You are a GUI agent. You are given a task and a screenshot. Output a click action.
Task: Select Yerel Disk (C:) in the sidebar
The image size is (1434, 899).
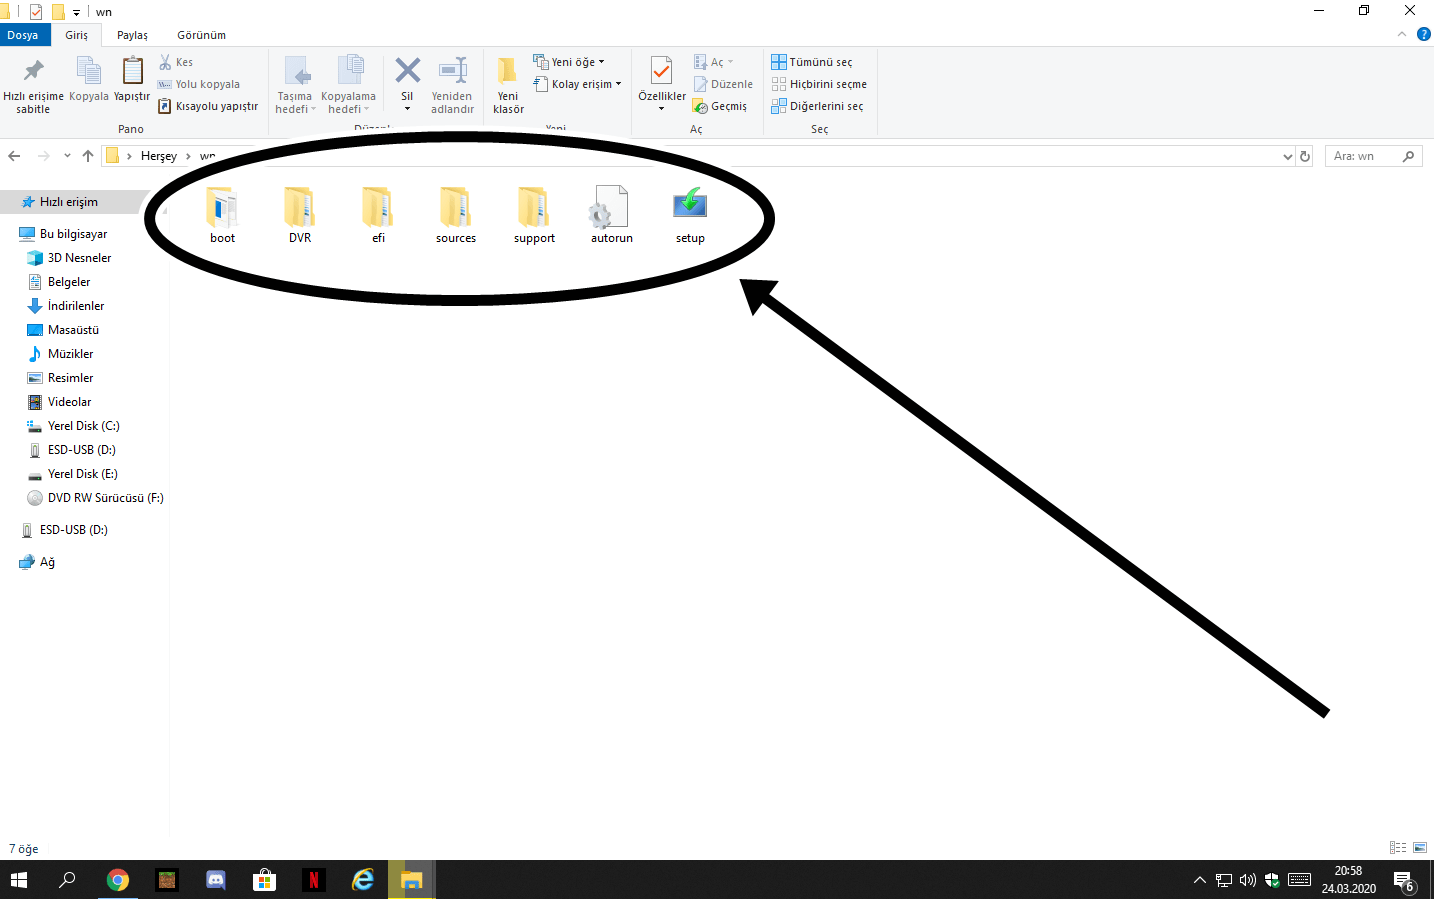[x=83, y=425]
